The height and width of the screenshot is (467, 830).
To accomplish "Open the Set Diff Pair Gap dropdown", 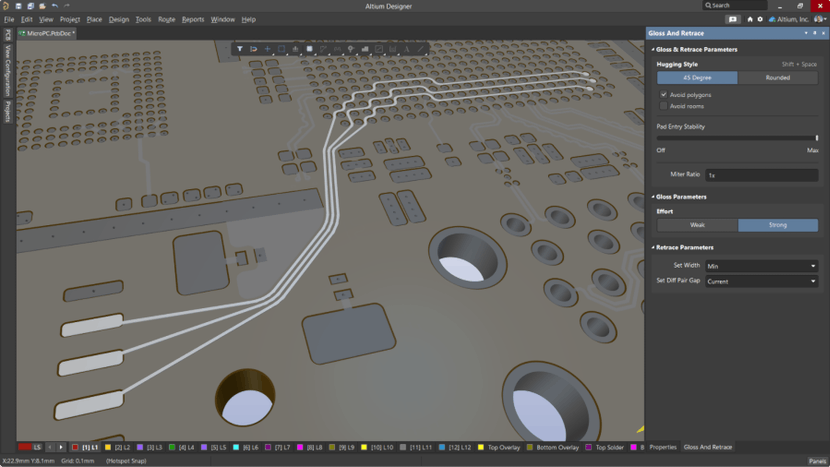I will pos(761,281).
